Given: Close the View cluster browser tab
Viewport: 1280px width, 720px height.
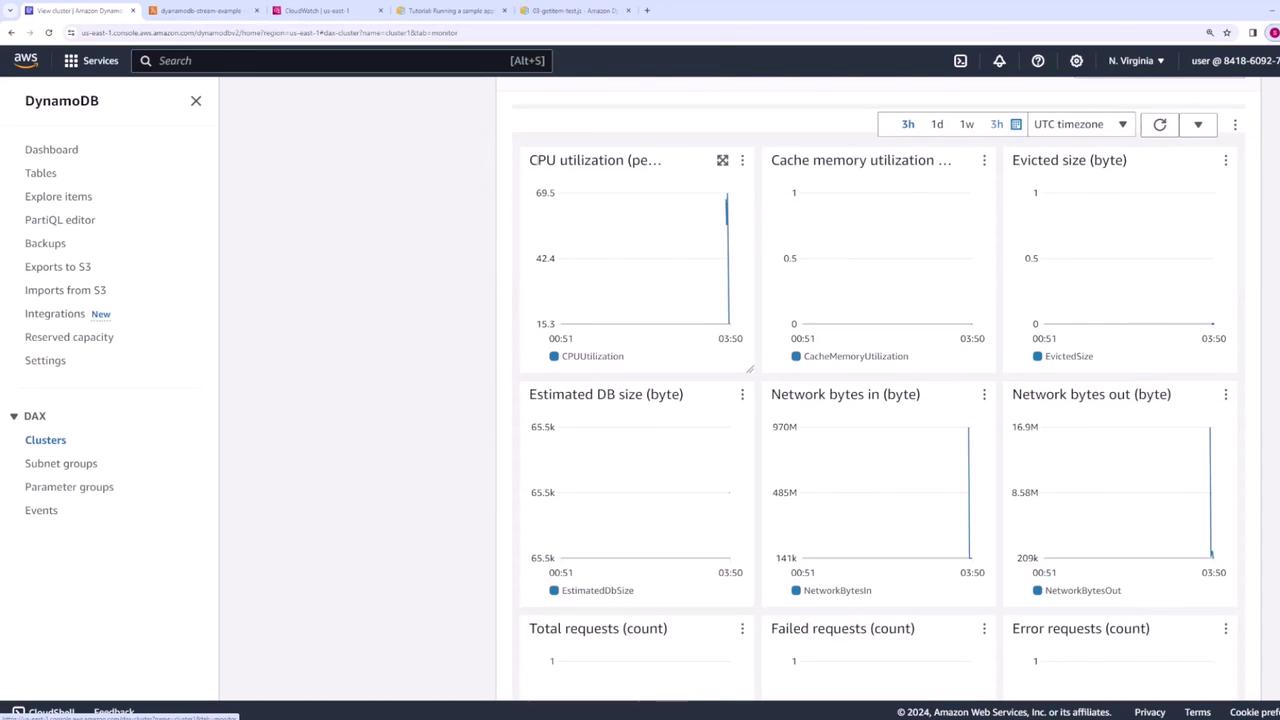Looking at the screenshot, I should [x=133, y=11].
